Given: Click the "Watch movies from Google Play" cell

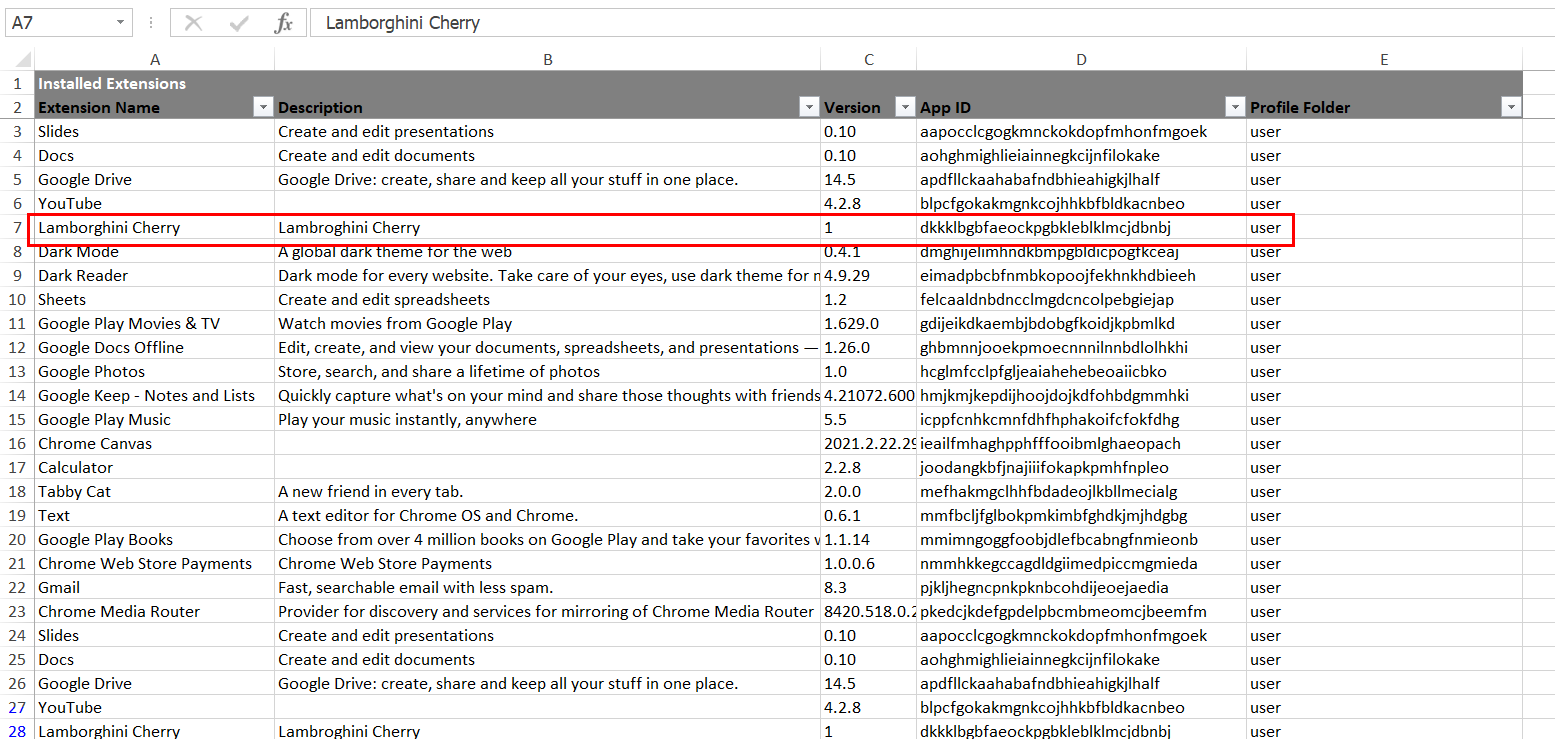Looking at the screenshot, I should pyautogui.click(x=548, y=323).
